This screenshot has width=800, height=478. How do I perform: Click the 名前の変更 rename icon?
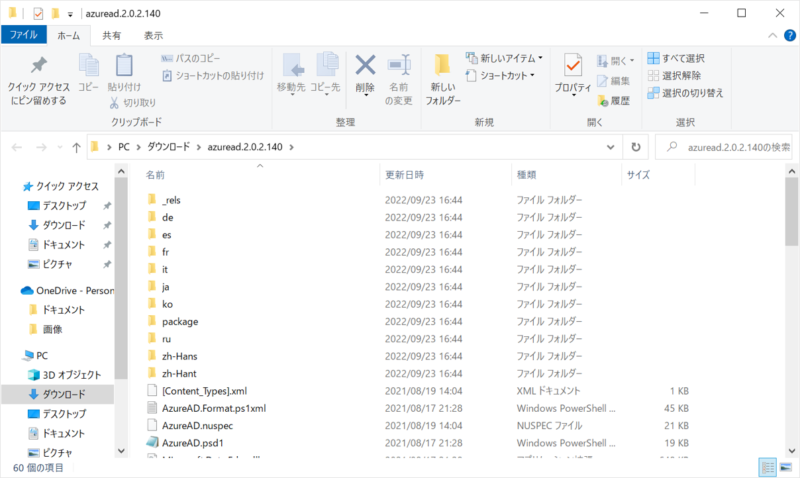[400, 66]
